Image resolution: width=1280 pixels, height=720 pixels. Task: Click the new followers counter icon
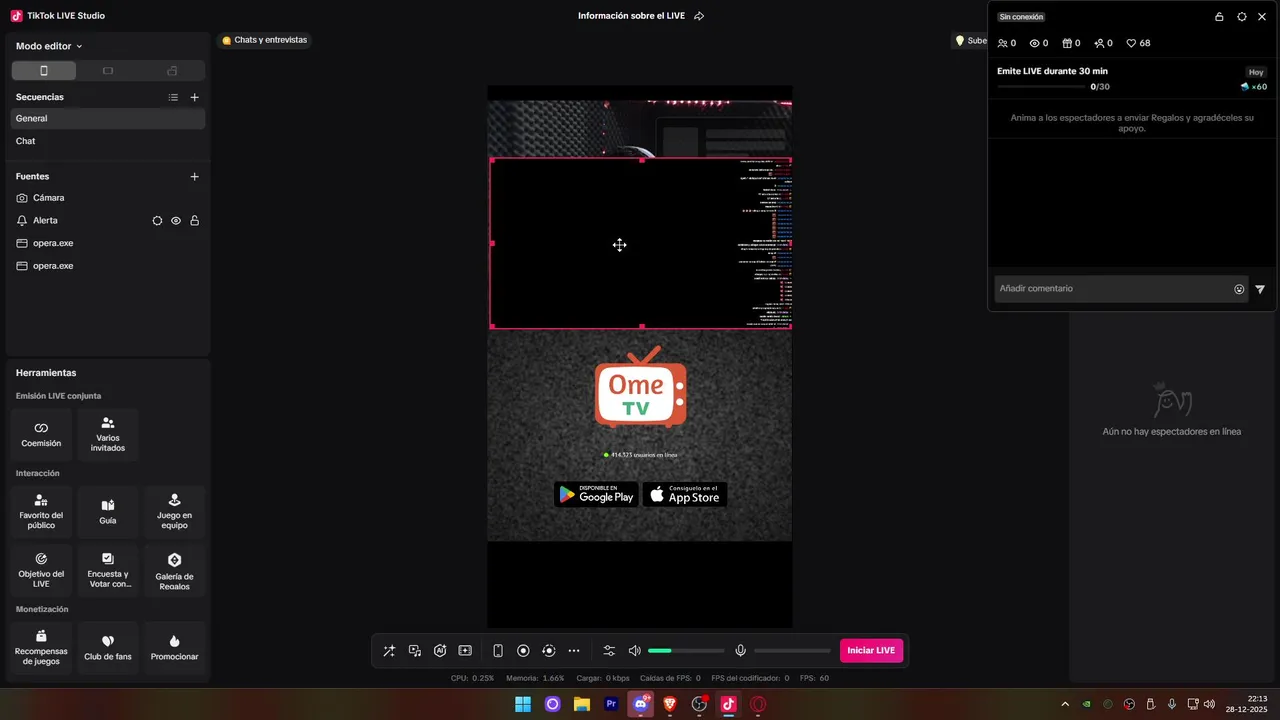(1103, 43)
